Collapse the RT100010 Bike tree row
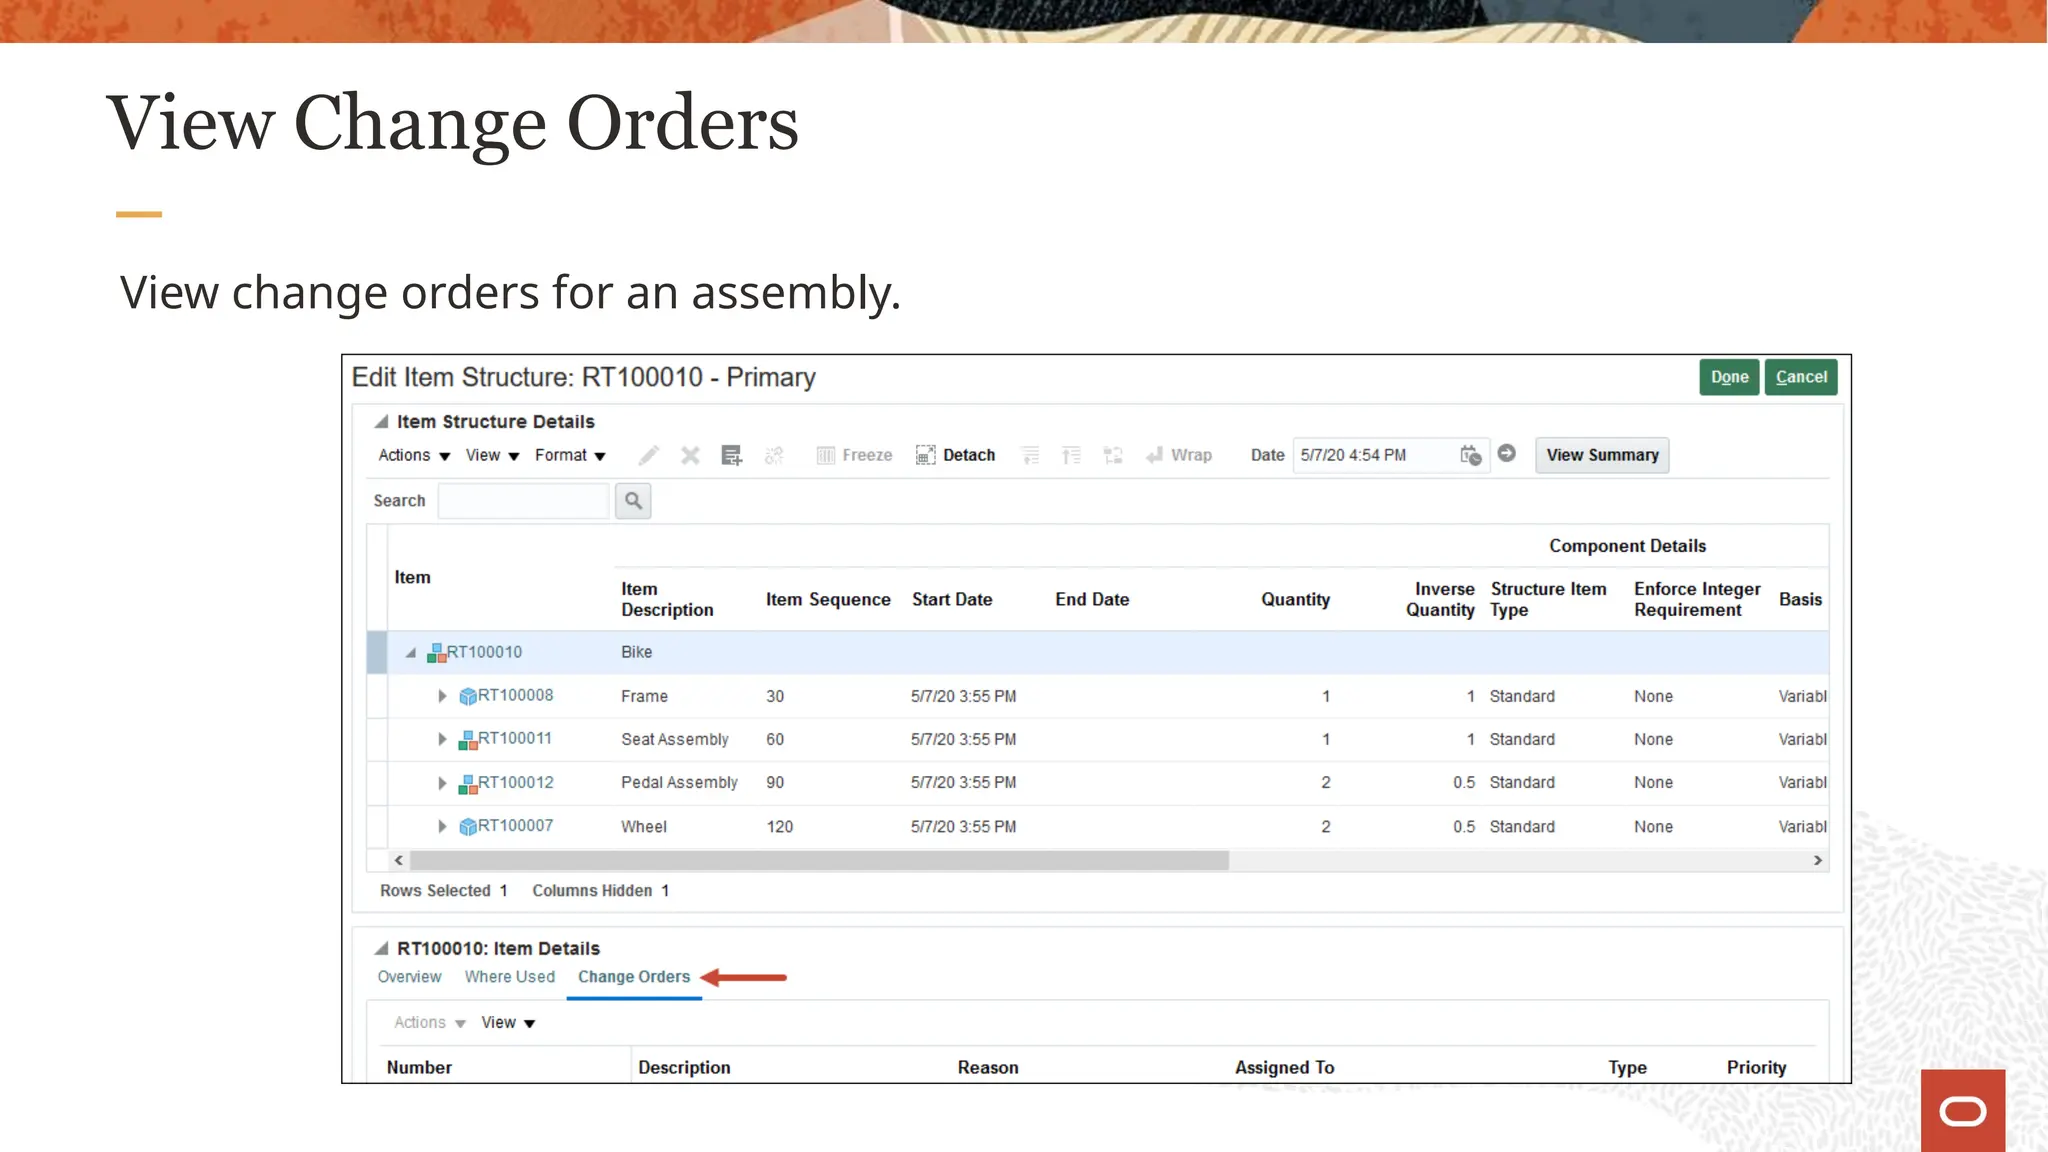Image resolution: width=2048 pixels, height=1152 pixels. (410, 653)
